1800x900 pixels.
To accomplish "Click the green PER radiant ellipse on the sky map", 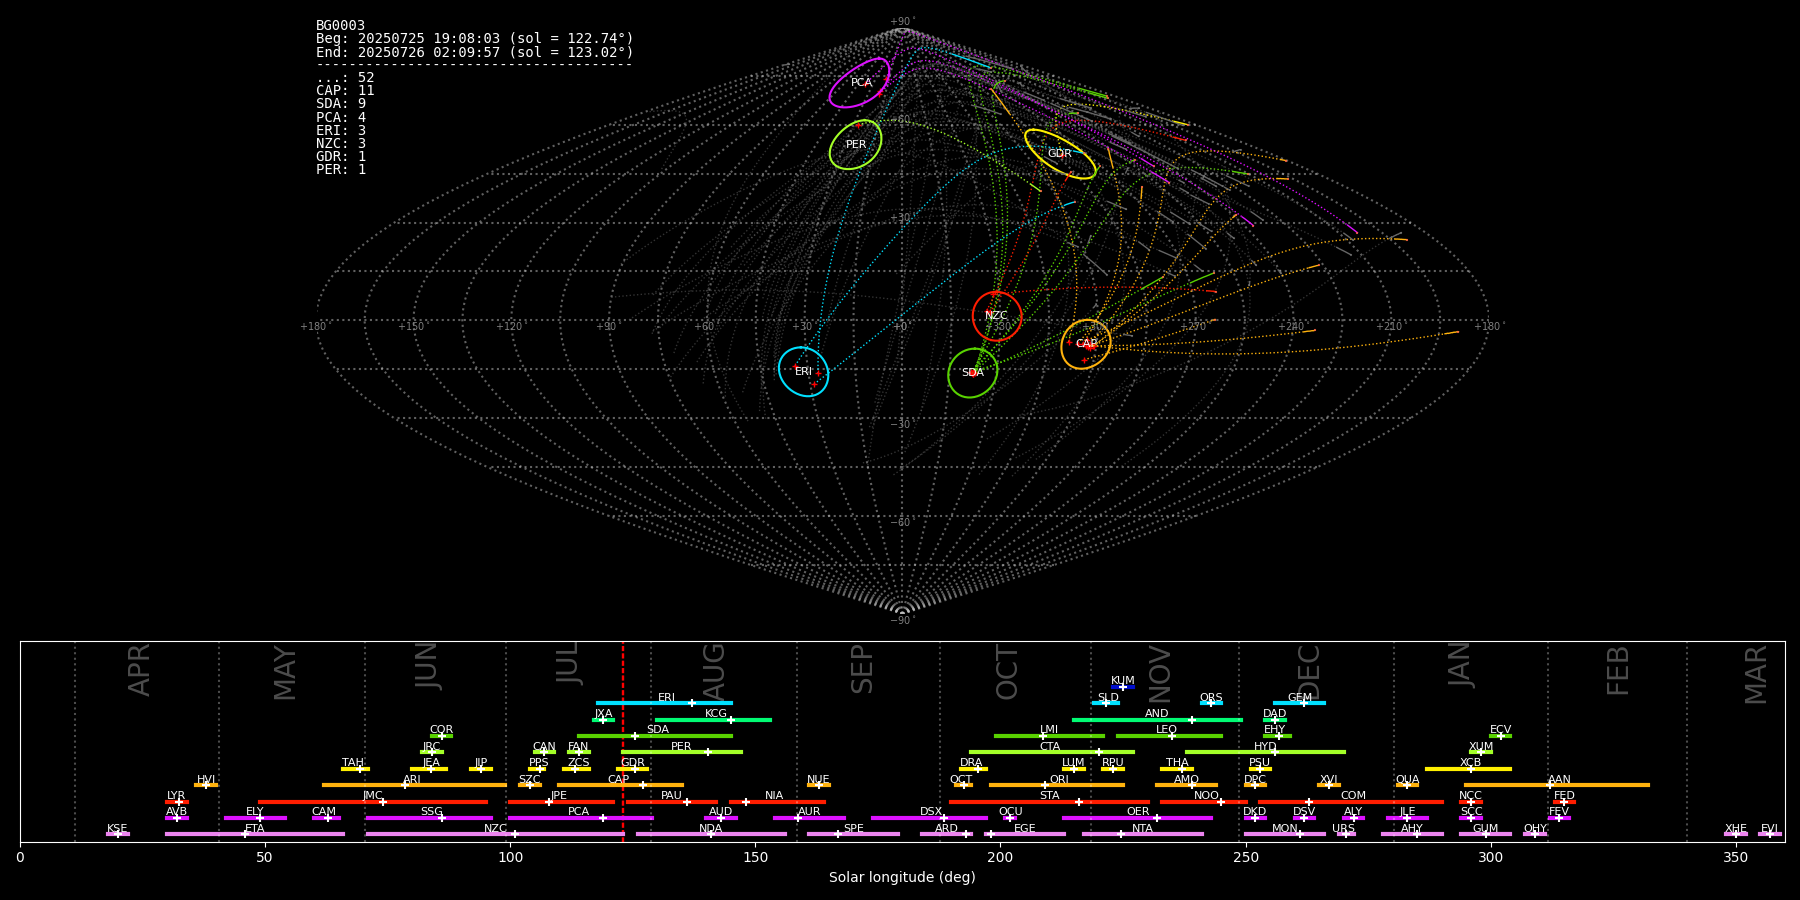I will pyautogui.click(x=855, y=145).
